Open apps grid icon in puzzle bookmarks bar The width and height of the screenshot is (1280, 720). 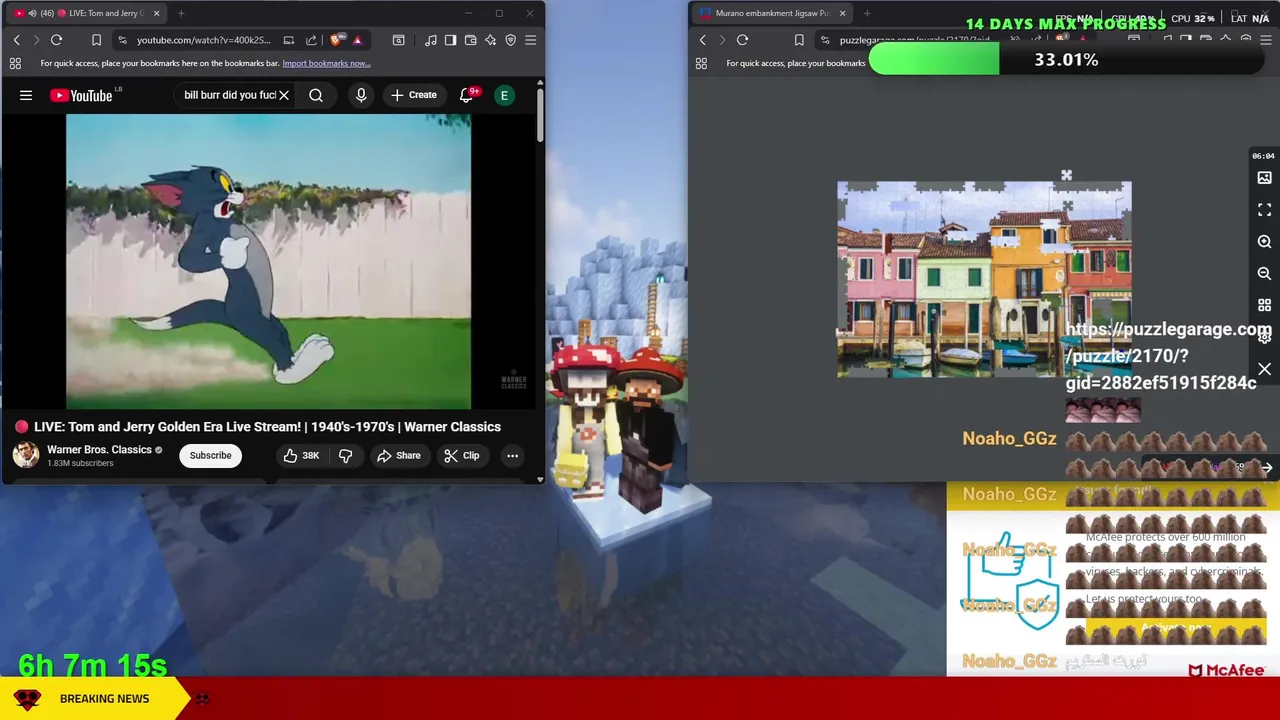tap(701, 63)
